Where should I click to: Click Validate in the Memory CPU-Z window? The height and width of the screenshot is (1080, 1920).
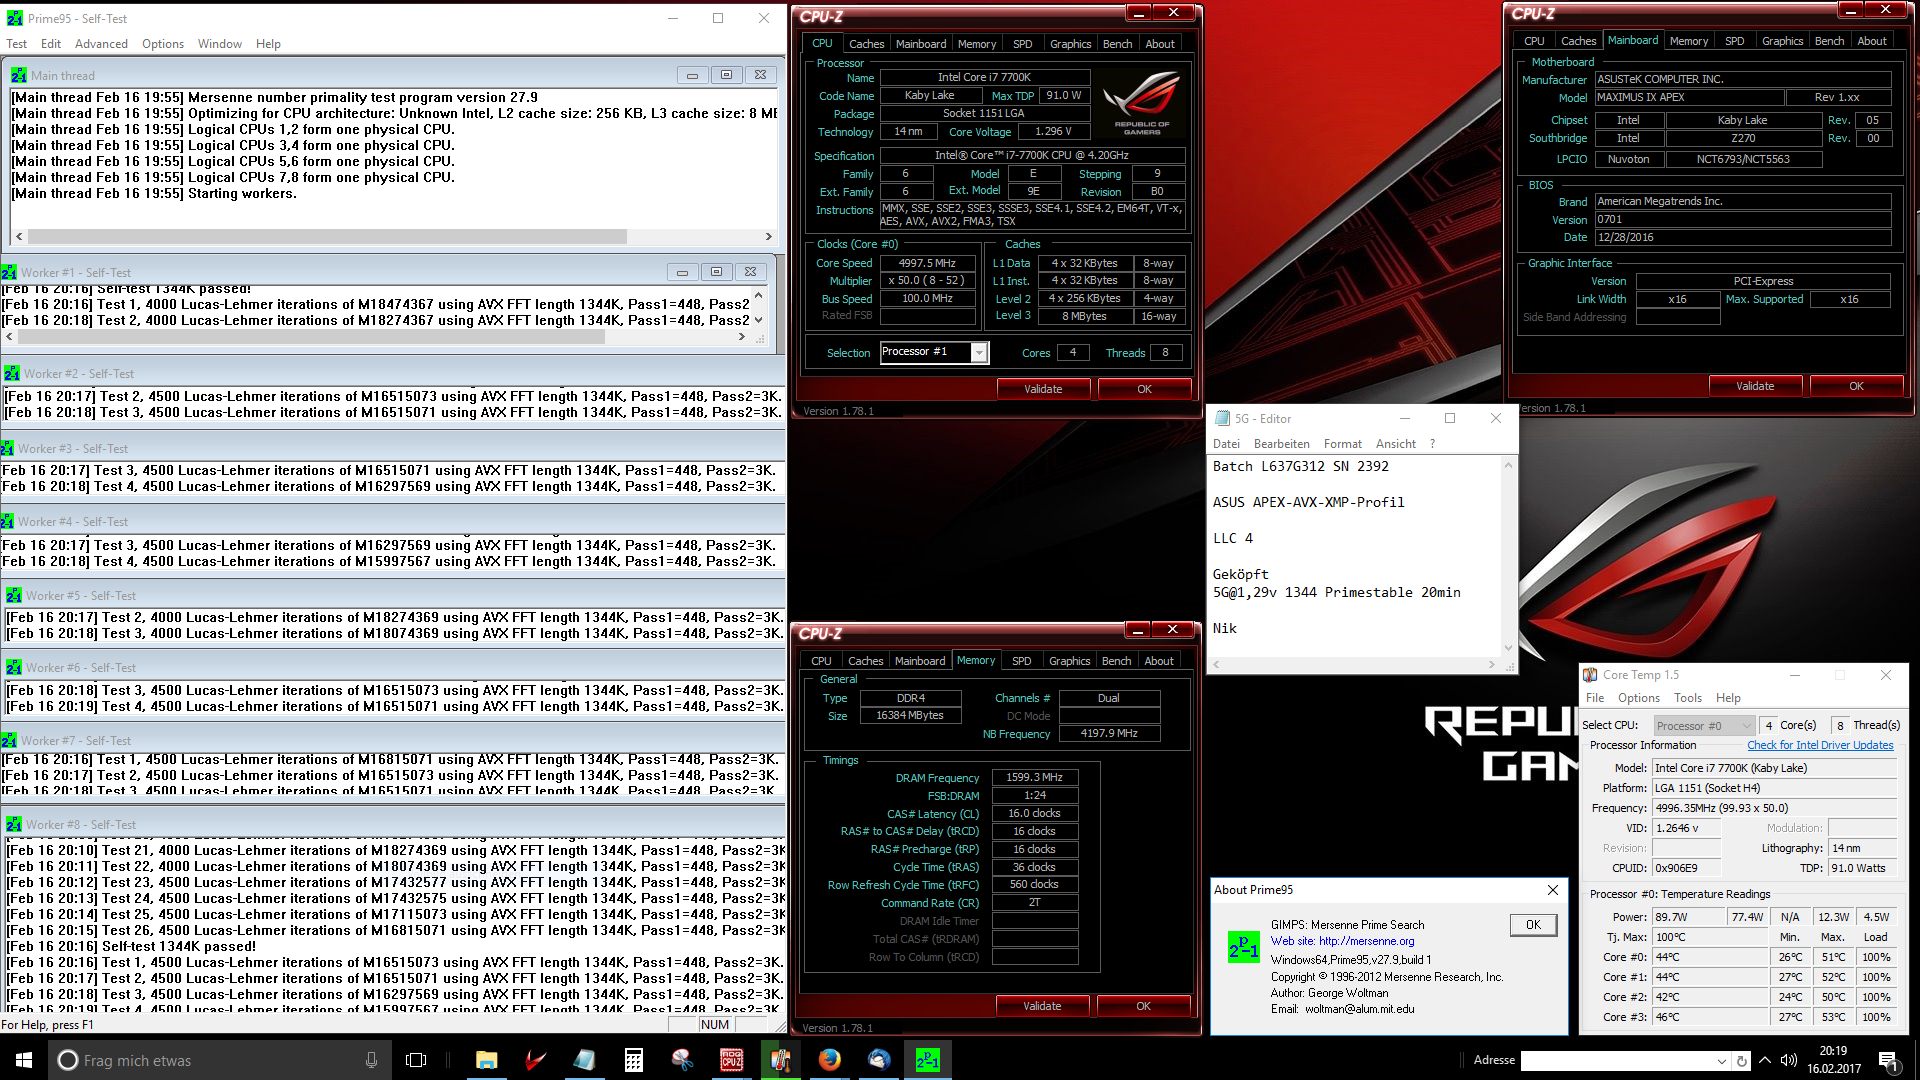tap(1042, 1006)
